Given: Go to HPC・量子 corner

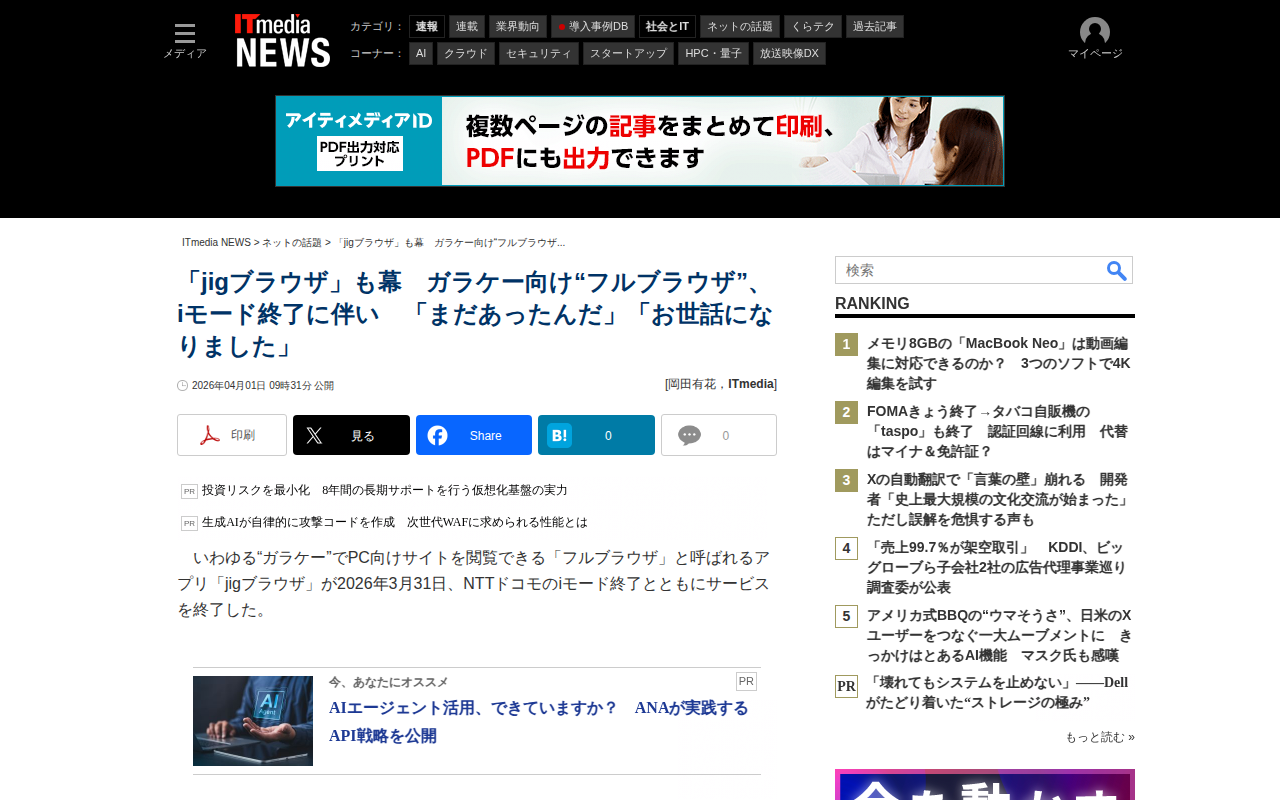Looking at the screenshot, I should click(713, 54).
